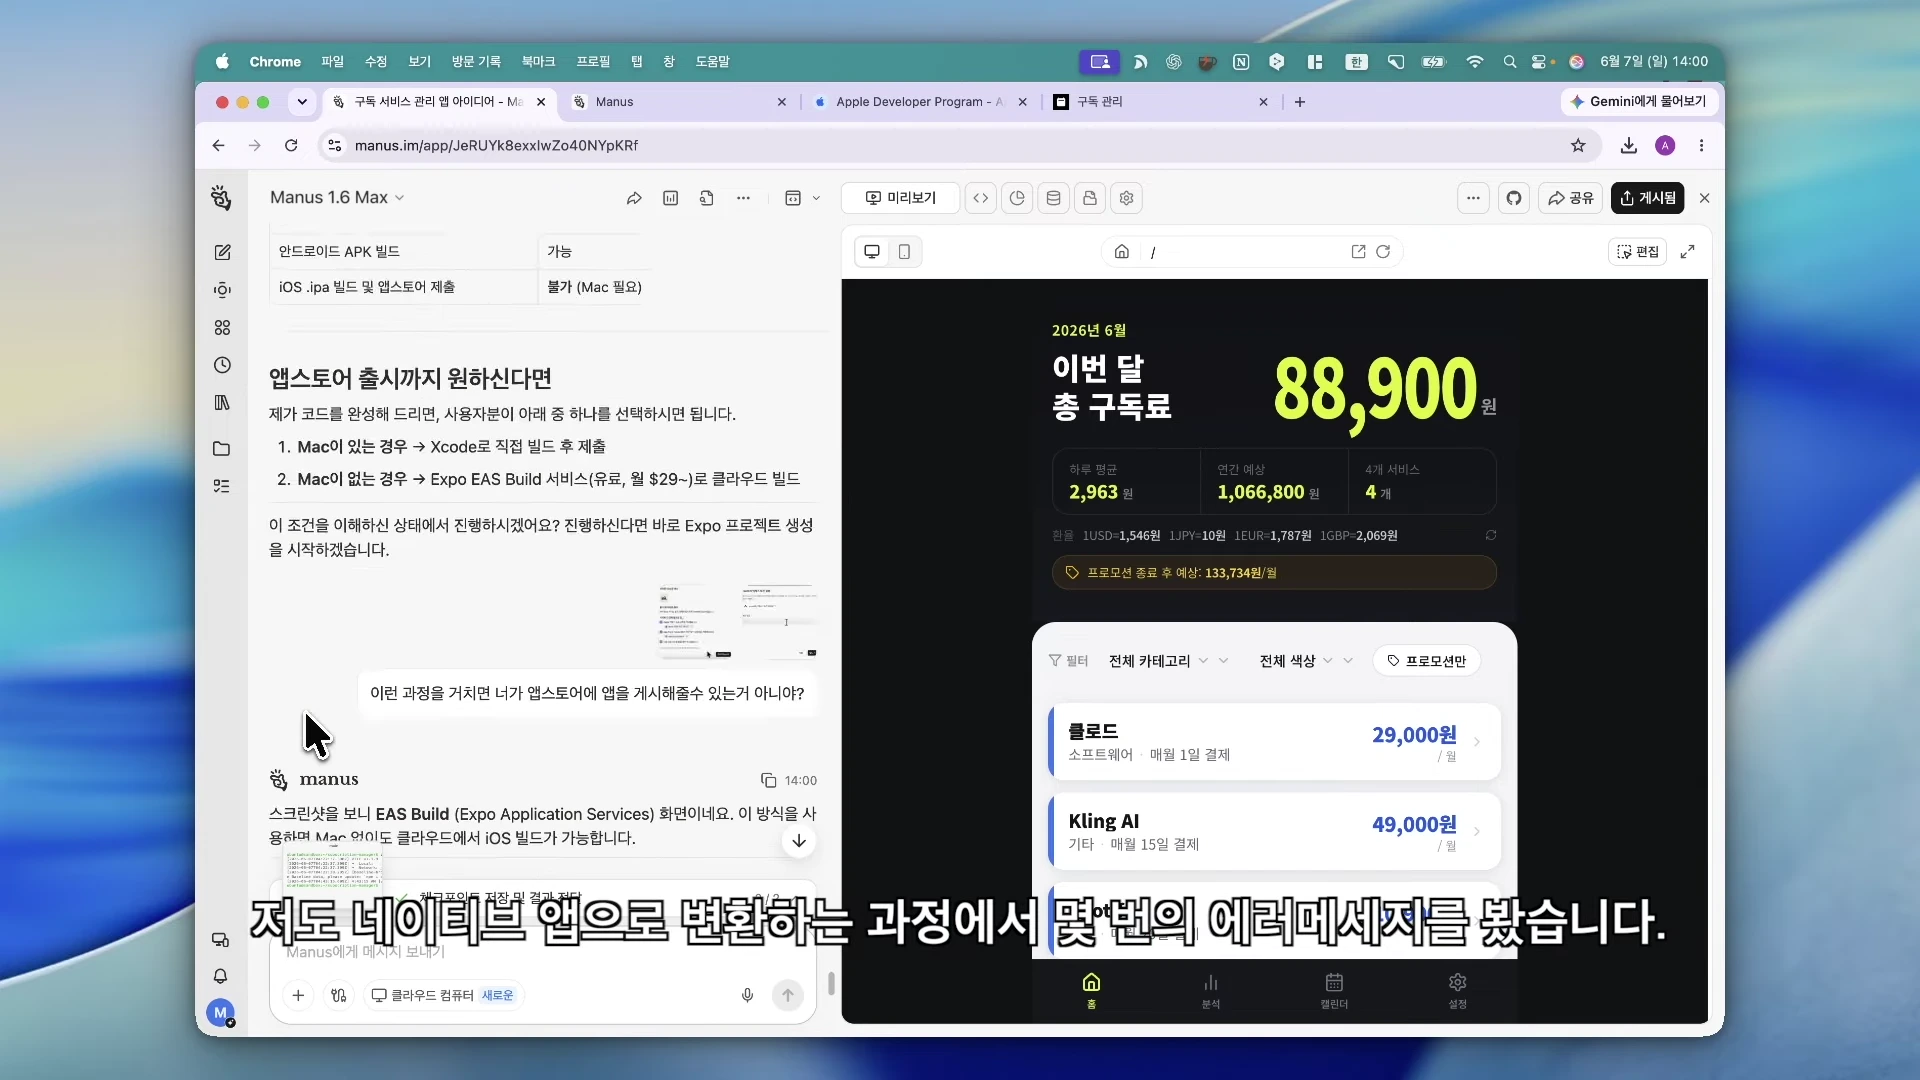
Task: Open the preview in a new tab
Action: pyautogui.click(x=1358, y=252)
